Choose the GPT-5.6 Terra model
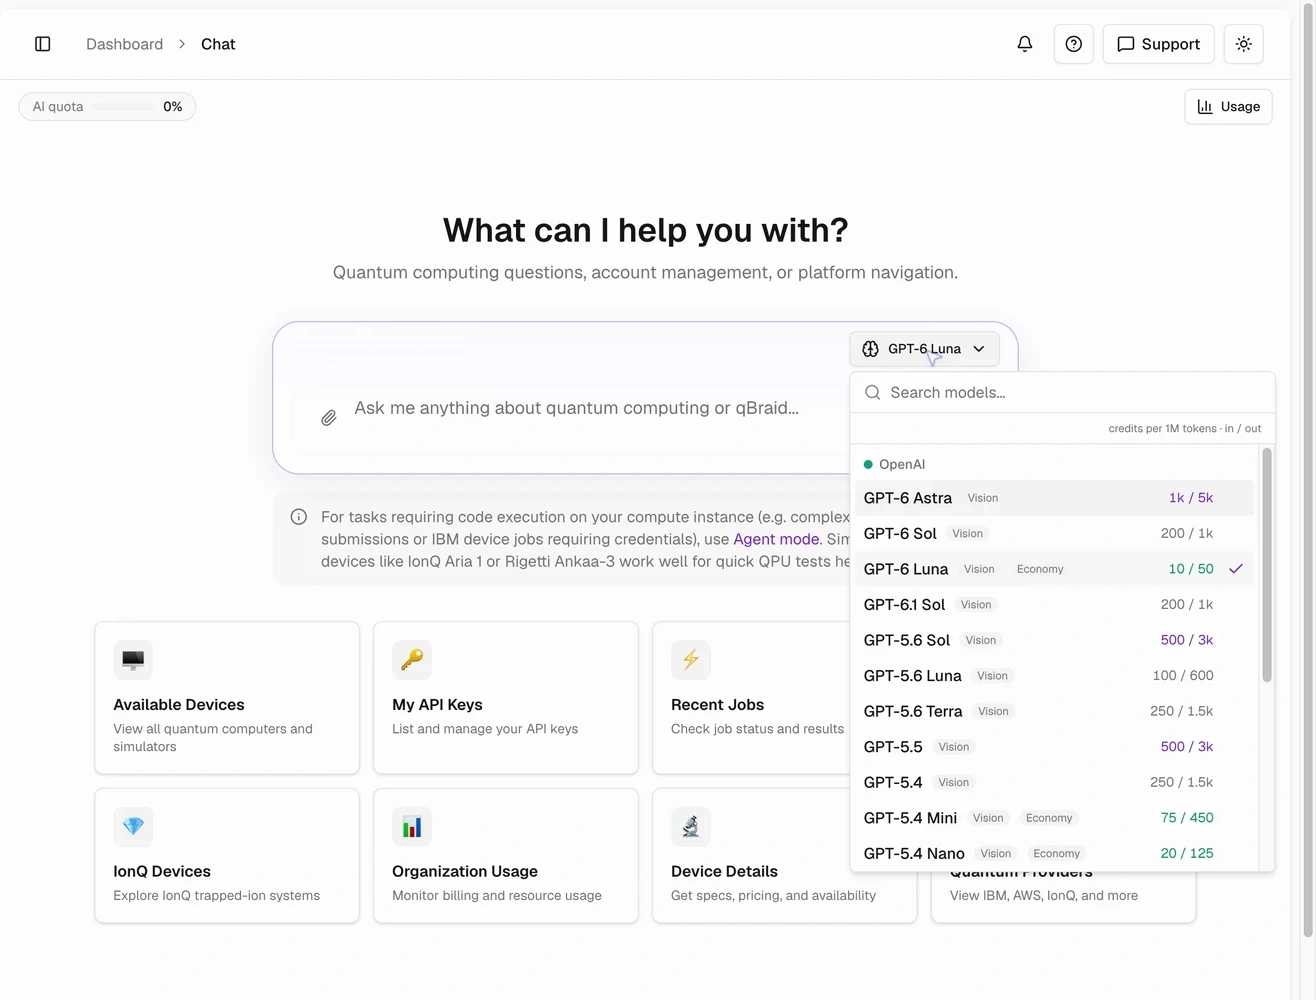 1054,711
